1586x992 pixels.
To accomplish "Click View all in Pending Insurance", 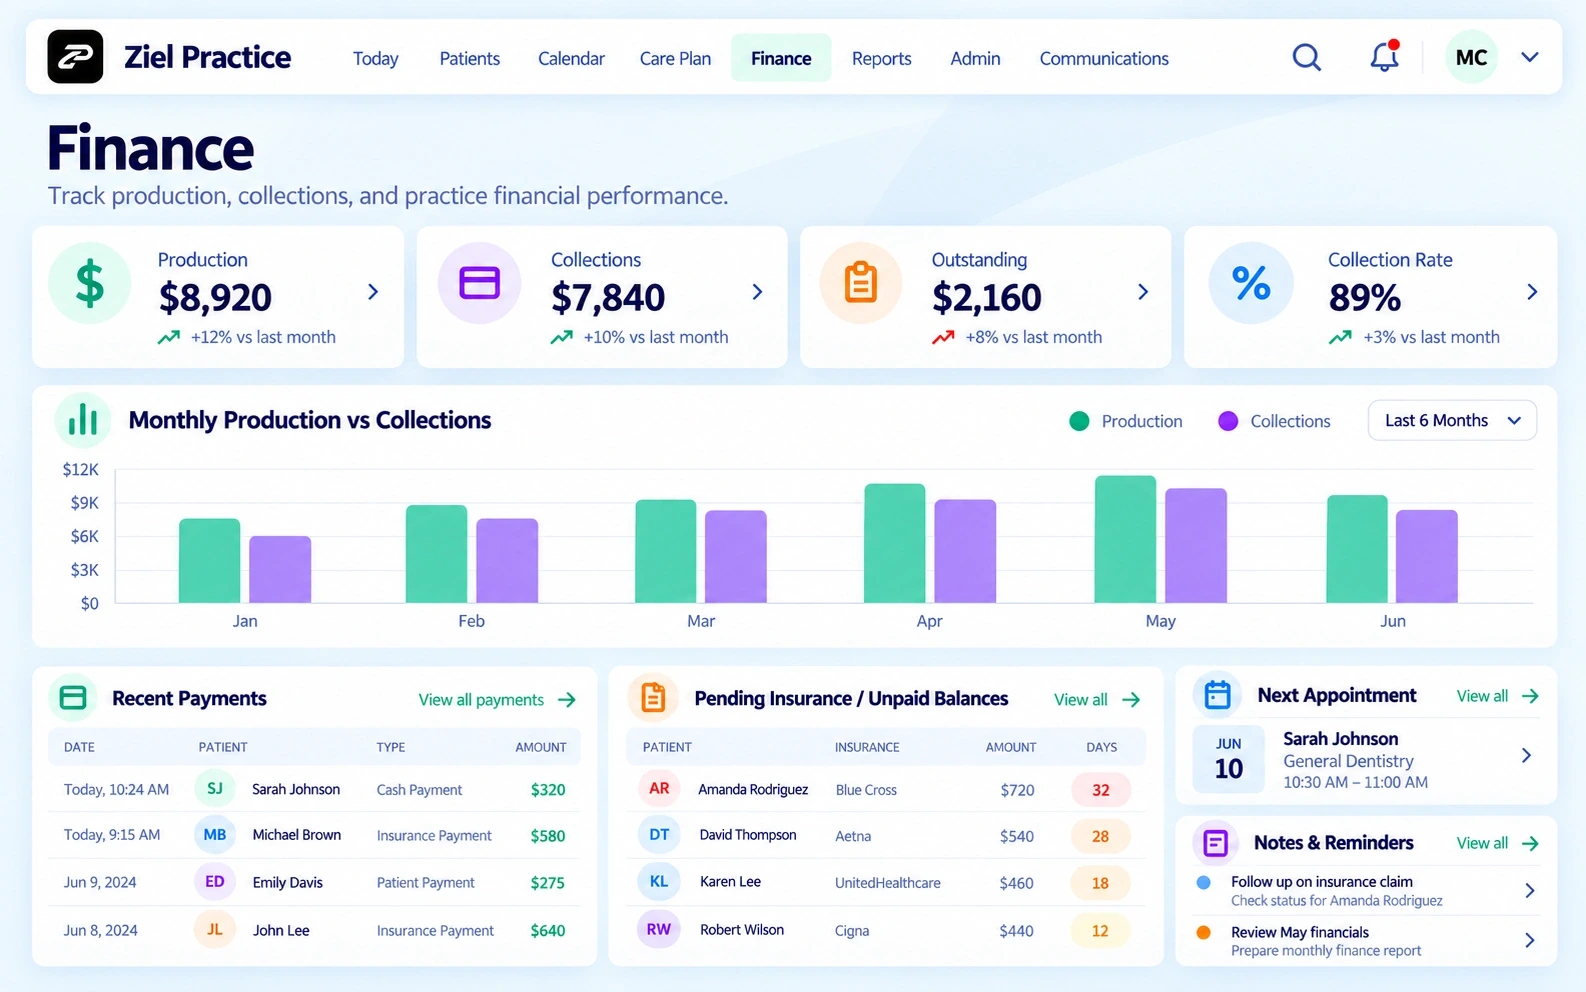I will point(1097,700).
